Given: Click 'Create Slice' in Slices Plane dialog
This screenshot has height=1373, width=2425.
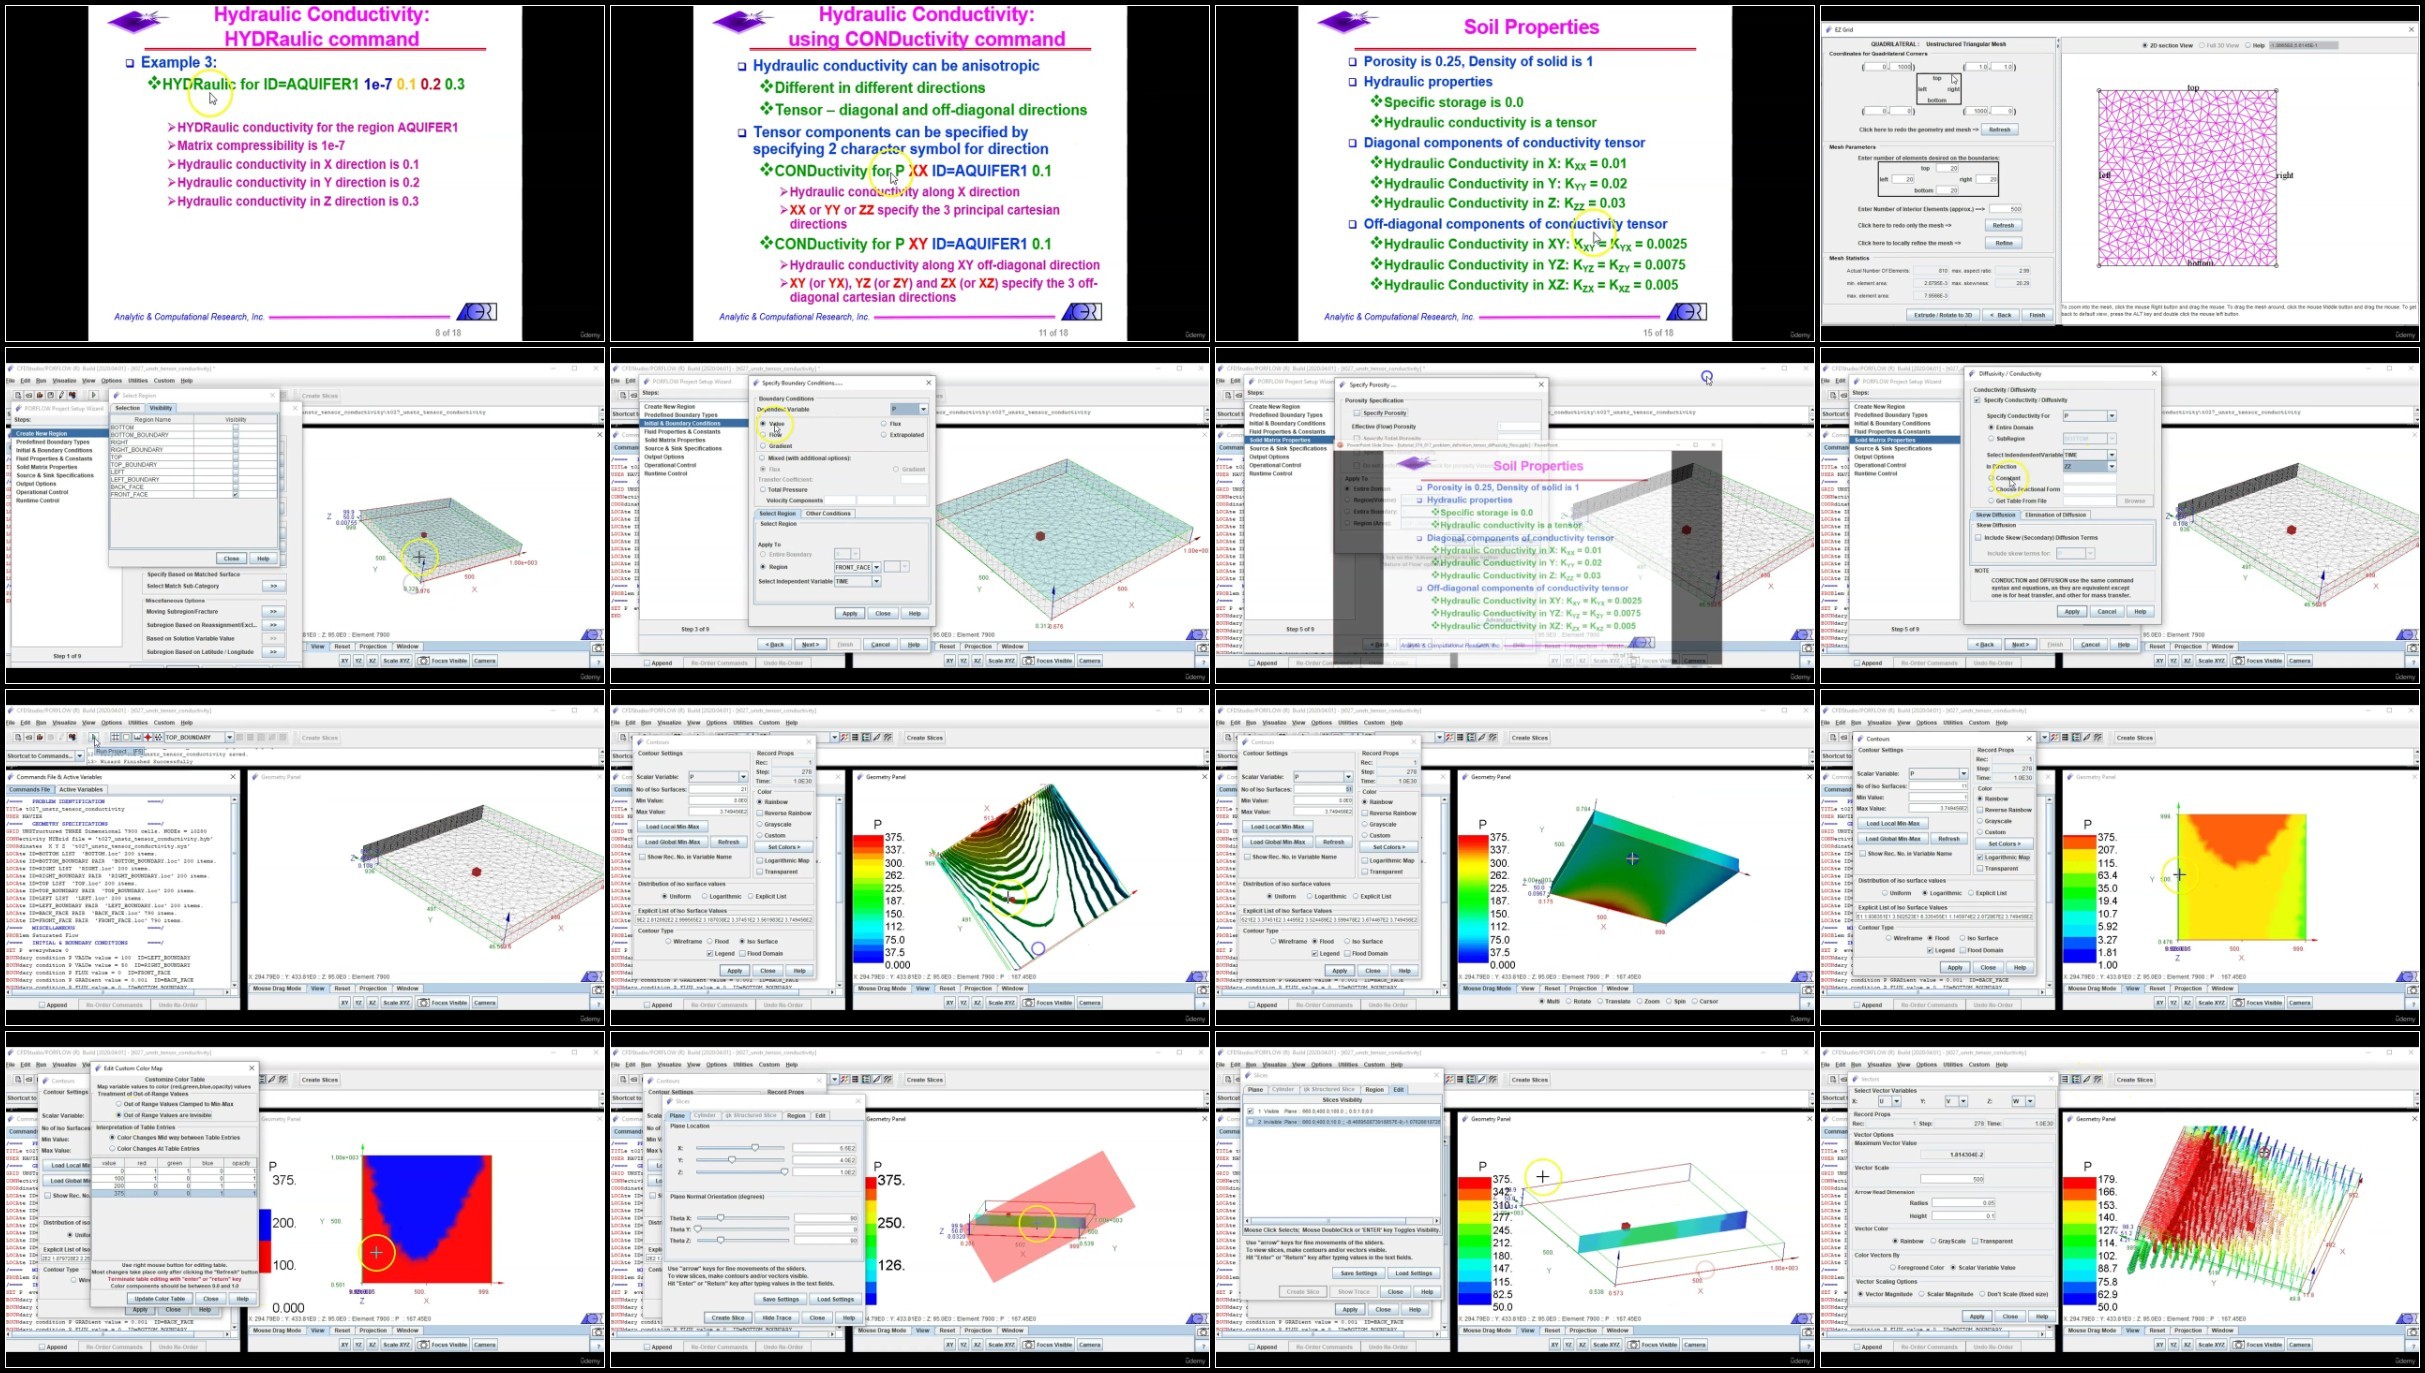Looking at the screenshot, I should point(727,1318).
